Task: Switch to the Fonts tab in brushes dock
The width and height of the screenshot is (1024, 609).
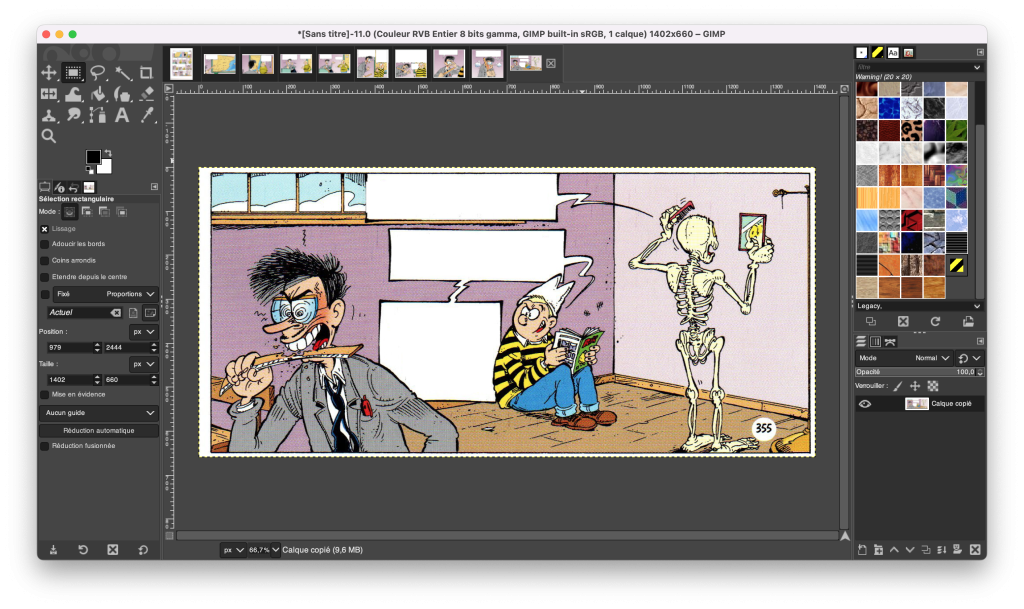Action: click(893, 52)
